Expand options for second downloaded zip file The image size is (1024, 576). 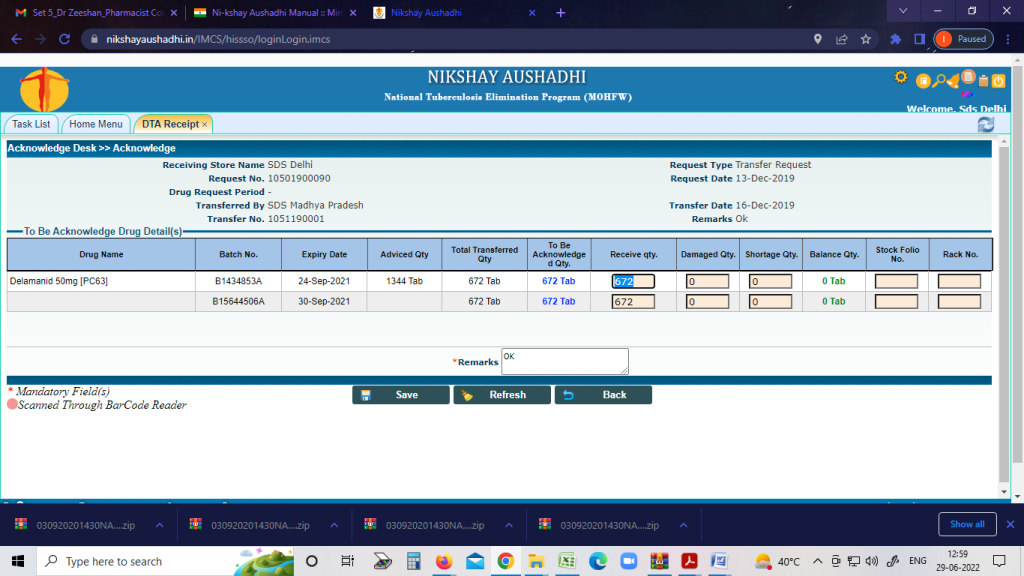pyautogui.click(x=334, y=525)
